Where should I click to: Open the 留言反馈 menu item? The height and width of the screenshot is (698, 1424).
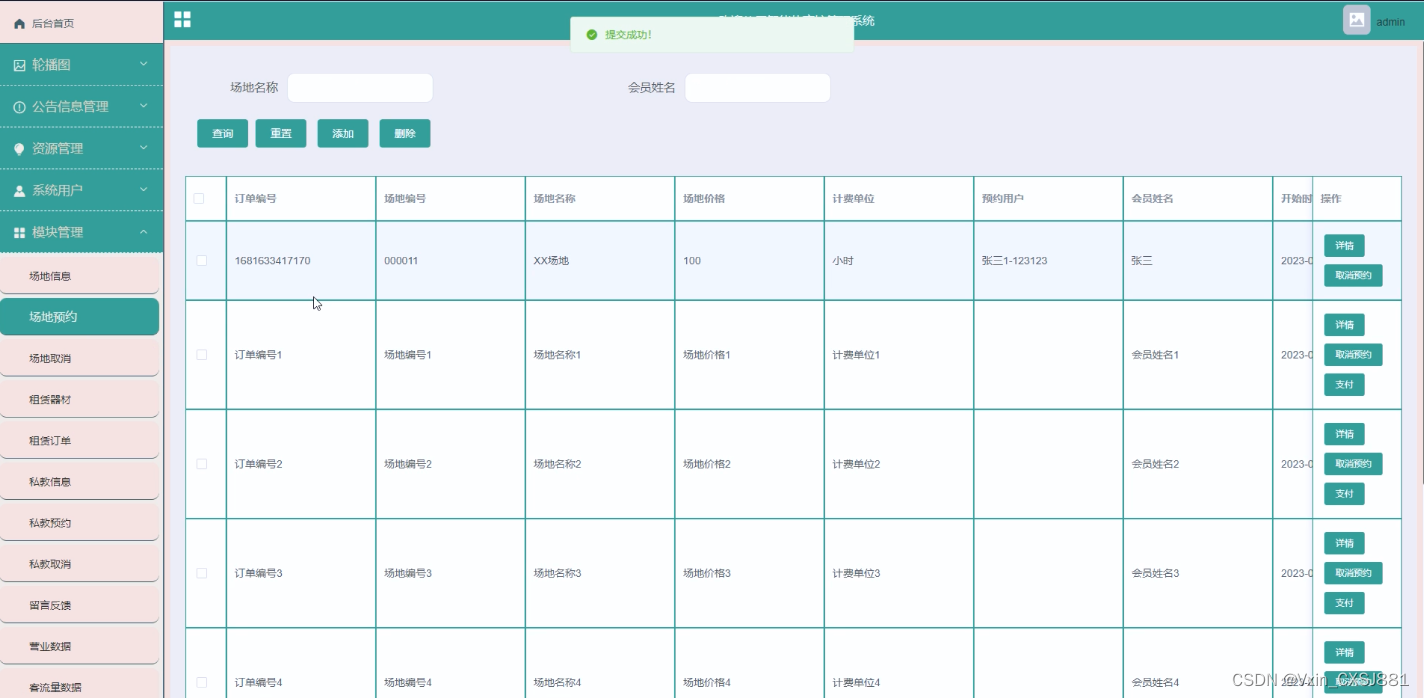(x=80, y=605)
